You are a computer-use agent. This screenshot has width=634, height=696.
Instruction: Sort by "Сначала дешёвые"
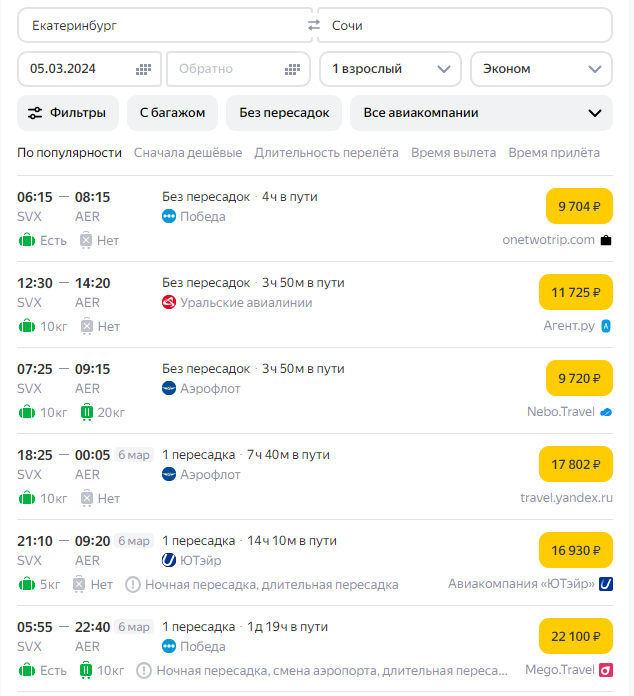tap(188, 153)
